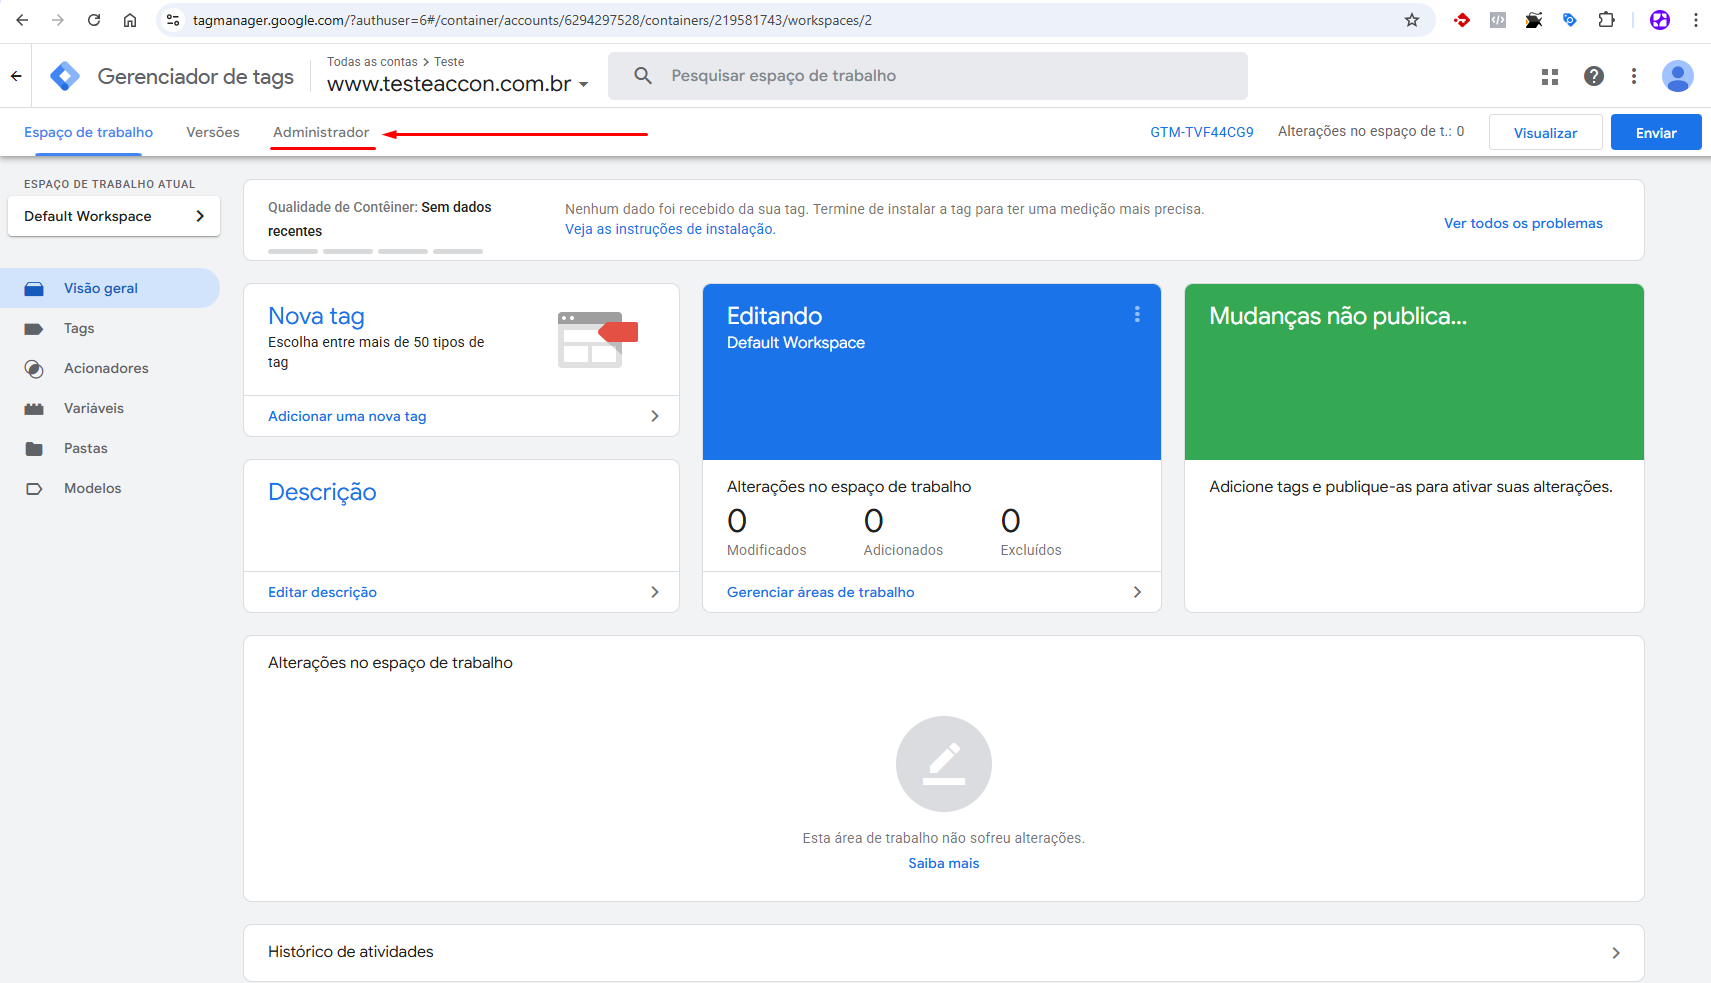Open the blue tag extension icon
Viewport: 1711px width, 983px height.
[1570, 20]
